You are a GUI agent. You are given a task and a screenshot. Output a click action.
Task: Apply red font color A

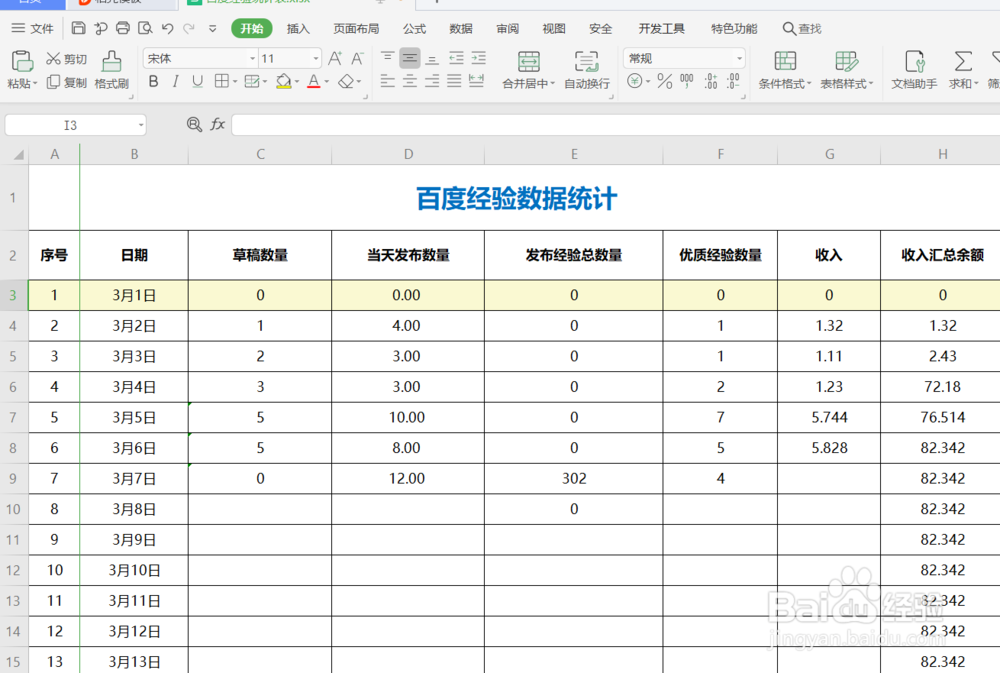click(x=313, y=81)
